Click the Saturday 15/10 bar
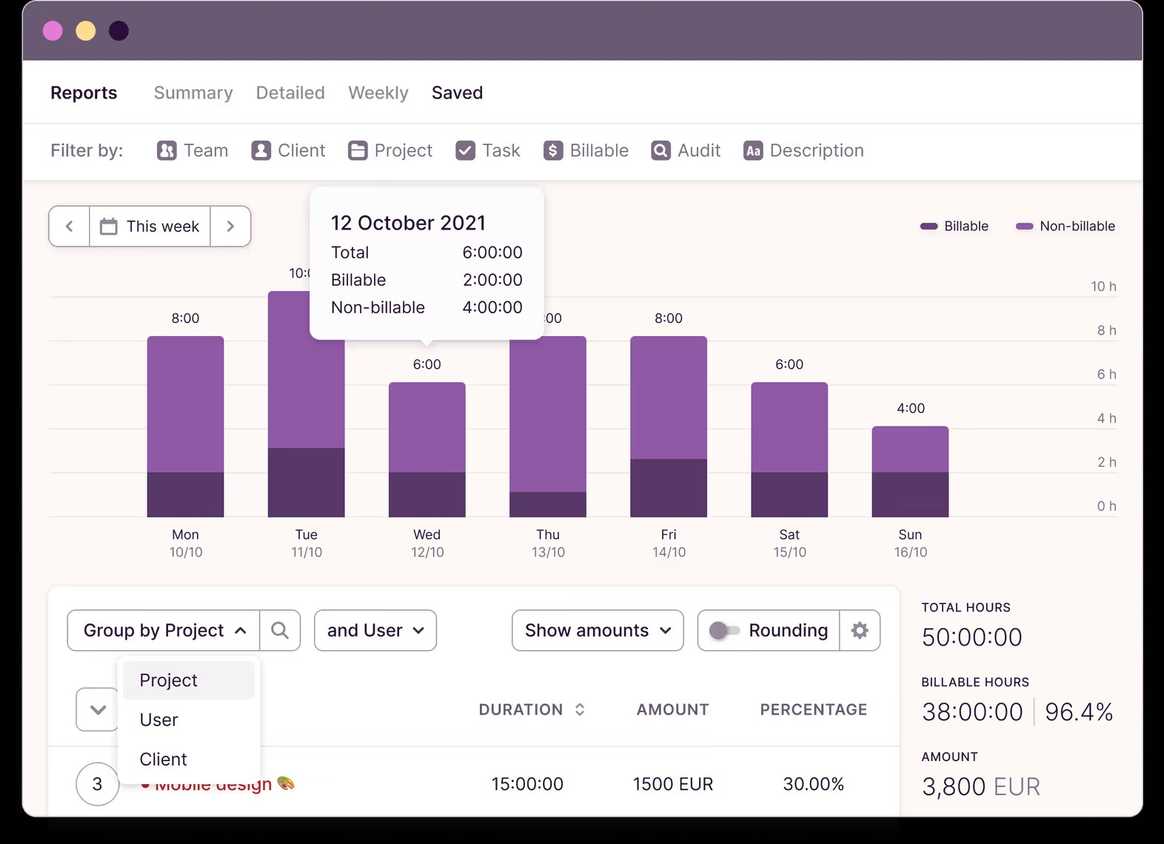This screenshot has width=1164, height=844. [789, 450]
